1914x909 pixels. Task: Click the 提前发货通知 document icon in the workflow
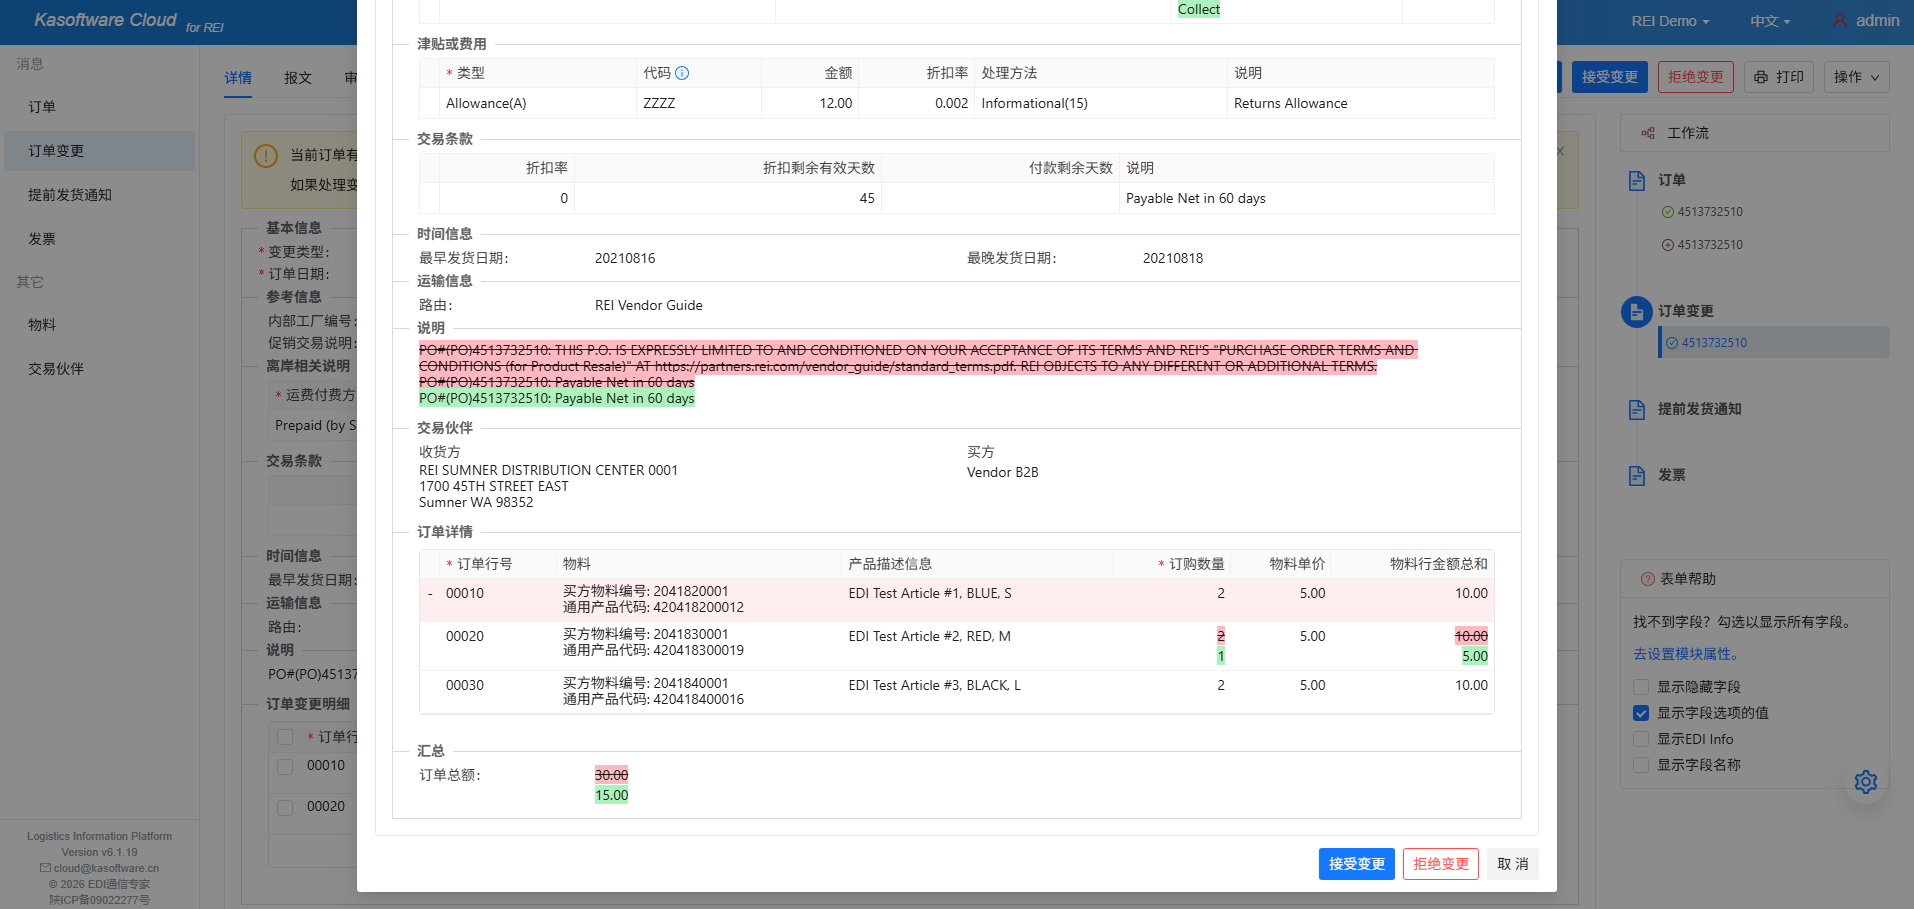click(1637, 409)
